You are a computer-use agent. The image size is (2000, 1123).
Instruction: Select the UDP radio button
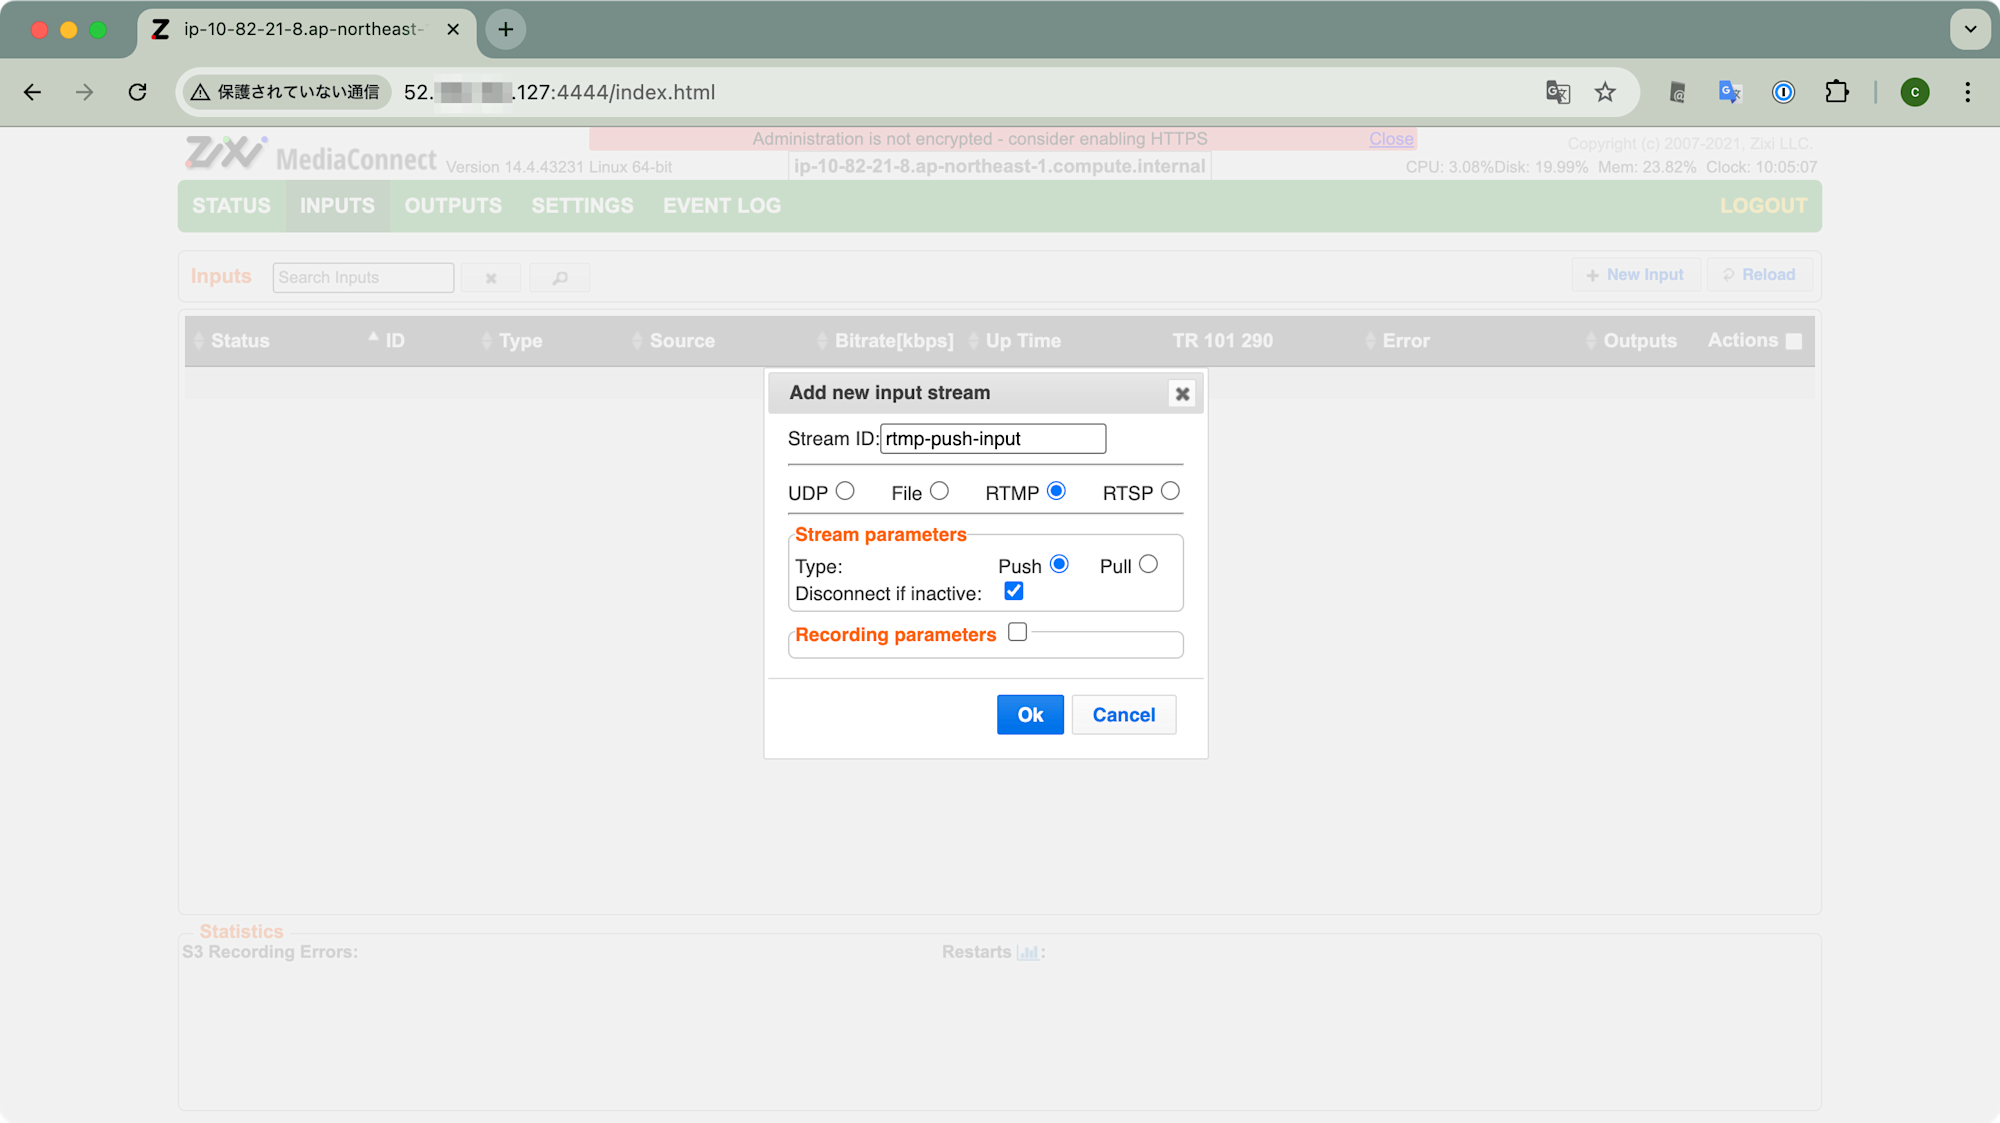pos(845,491)
